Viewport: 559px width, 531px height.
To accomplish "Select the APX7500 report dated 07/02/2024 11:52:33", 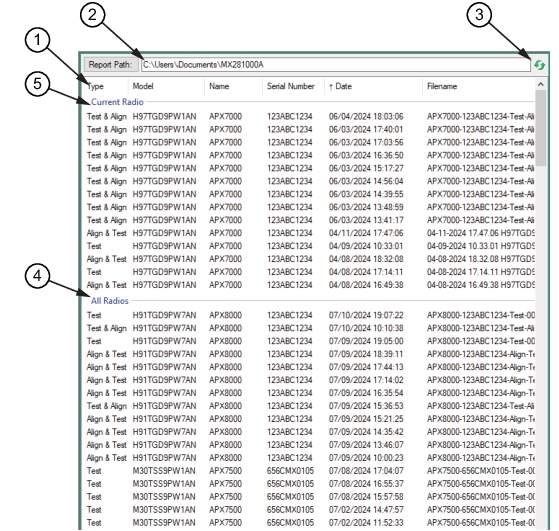I will 310,523.
